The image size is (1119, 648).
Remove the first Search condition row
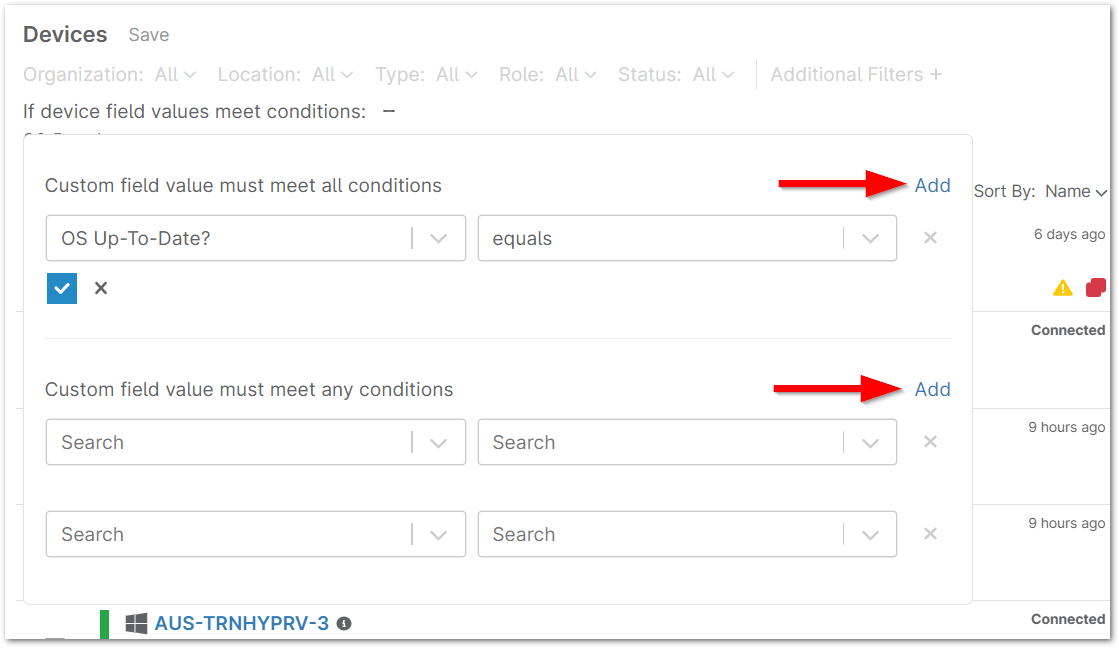[x=930, y=442]
